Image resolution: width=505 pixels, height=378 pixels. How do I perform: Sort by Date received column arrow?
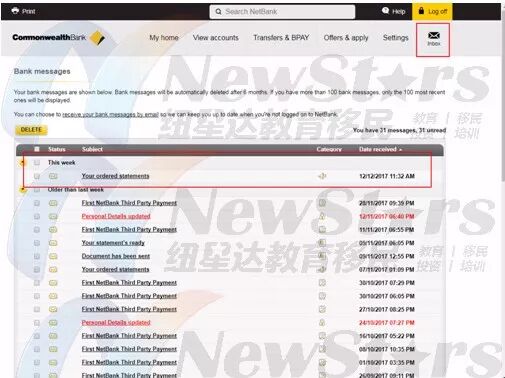[x=400, y=150]
